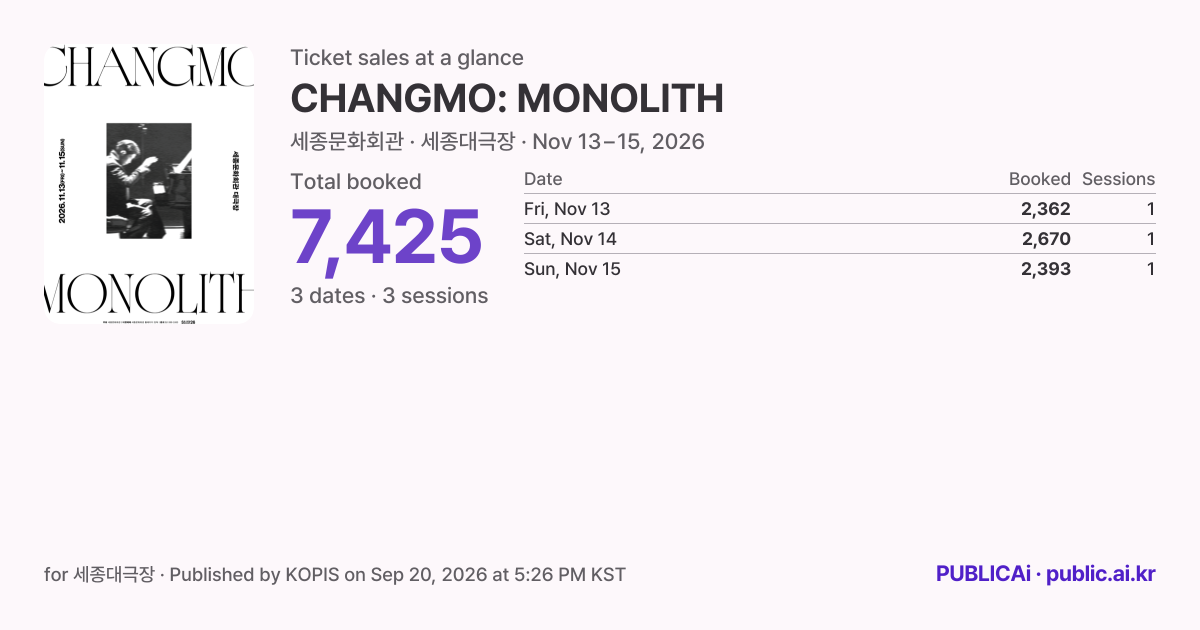1200x630 pixels.
Task: Click the 3 dates · 3 sessions summary
Action: coord(389,296)
